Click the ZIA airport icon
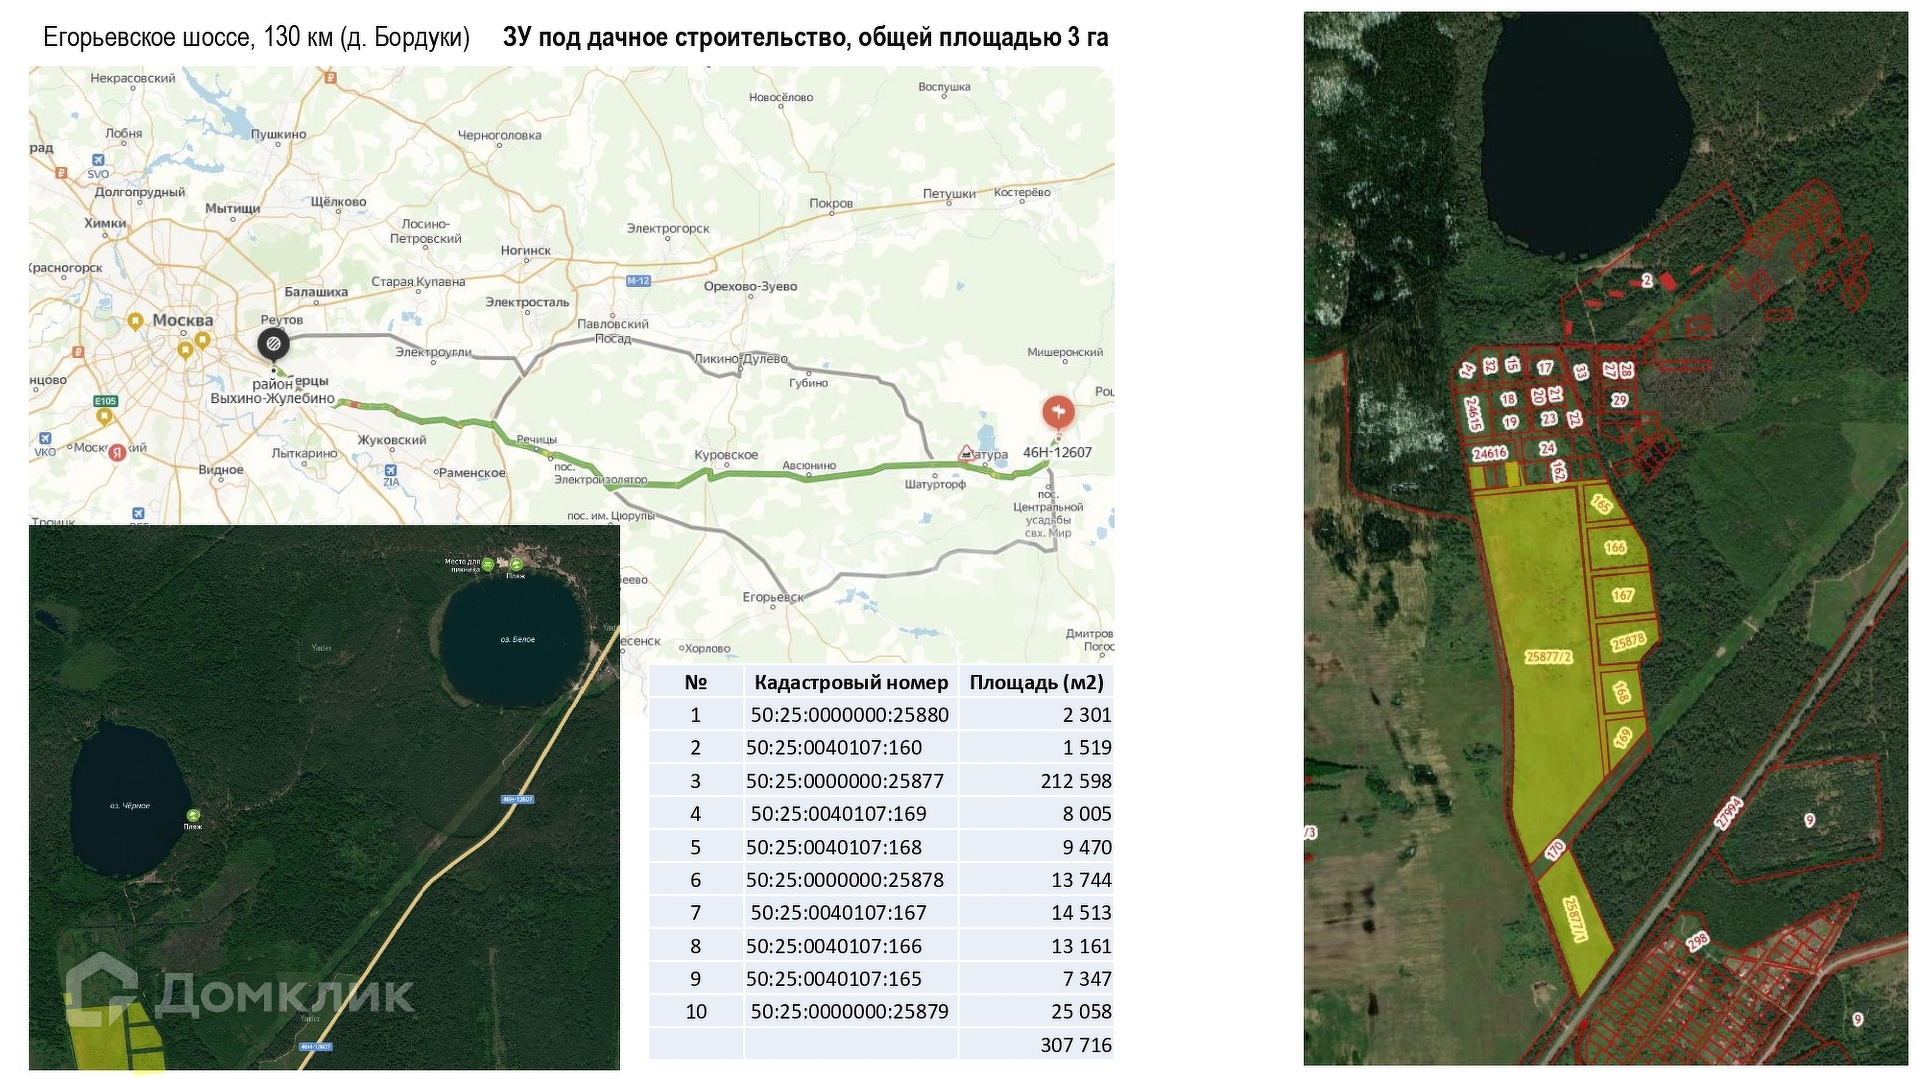Screen dimensions: 1920x1080 [391, 470]
